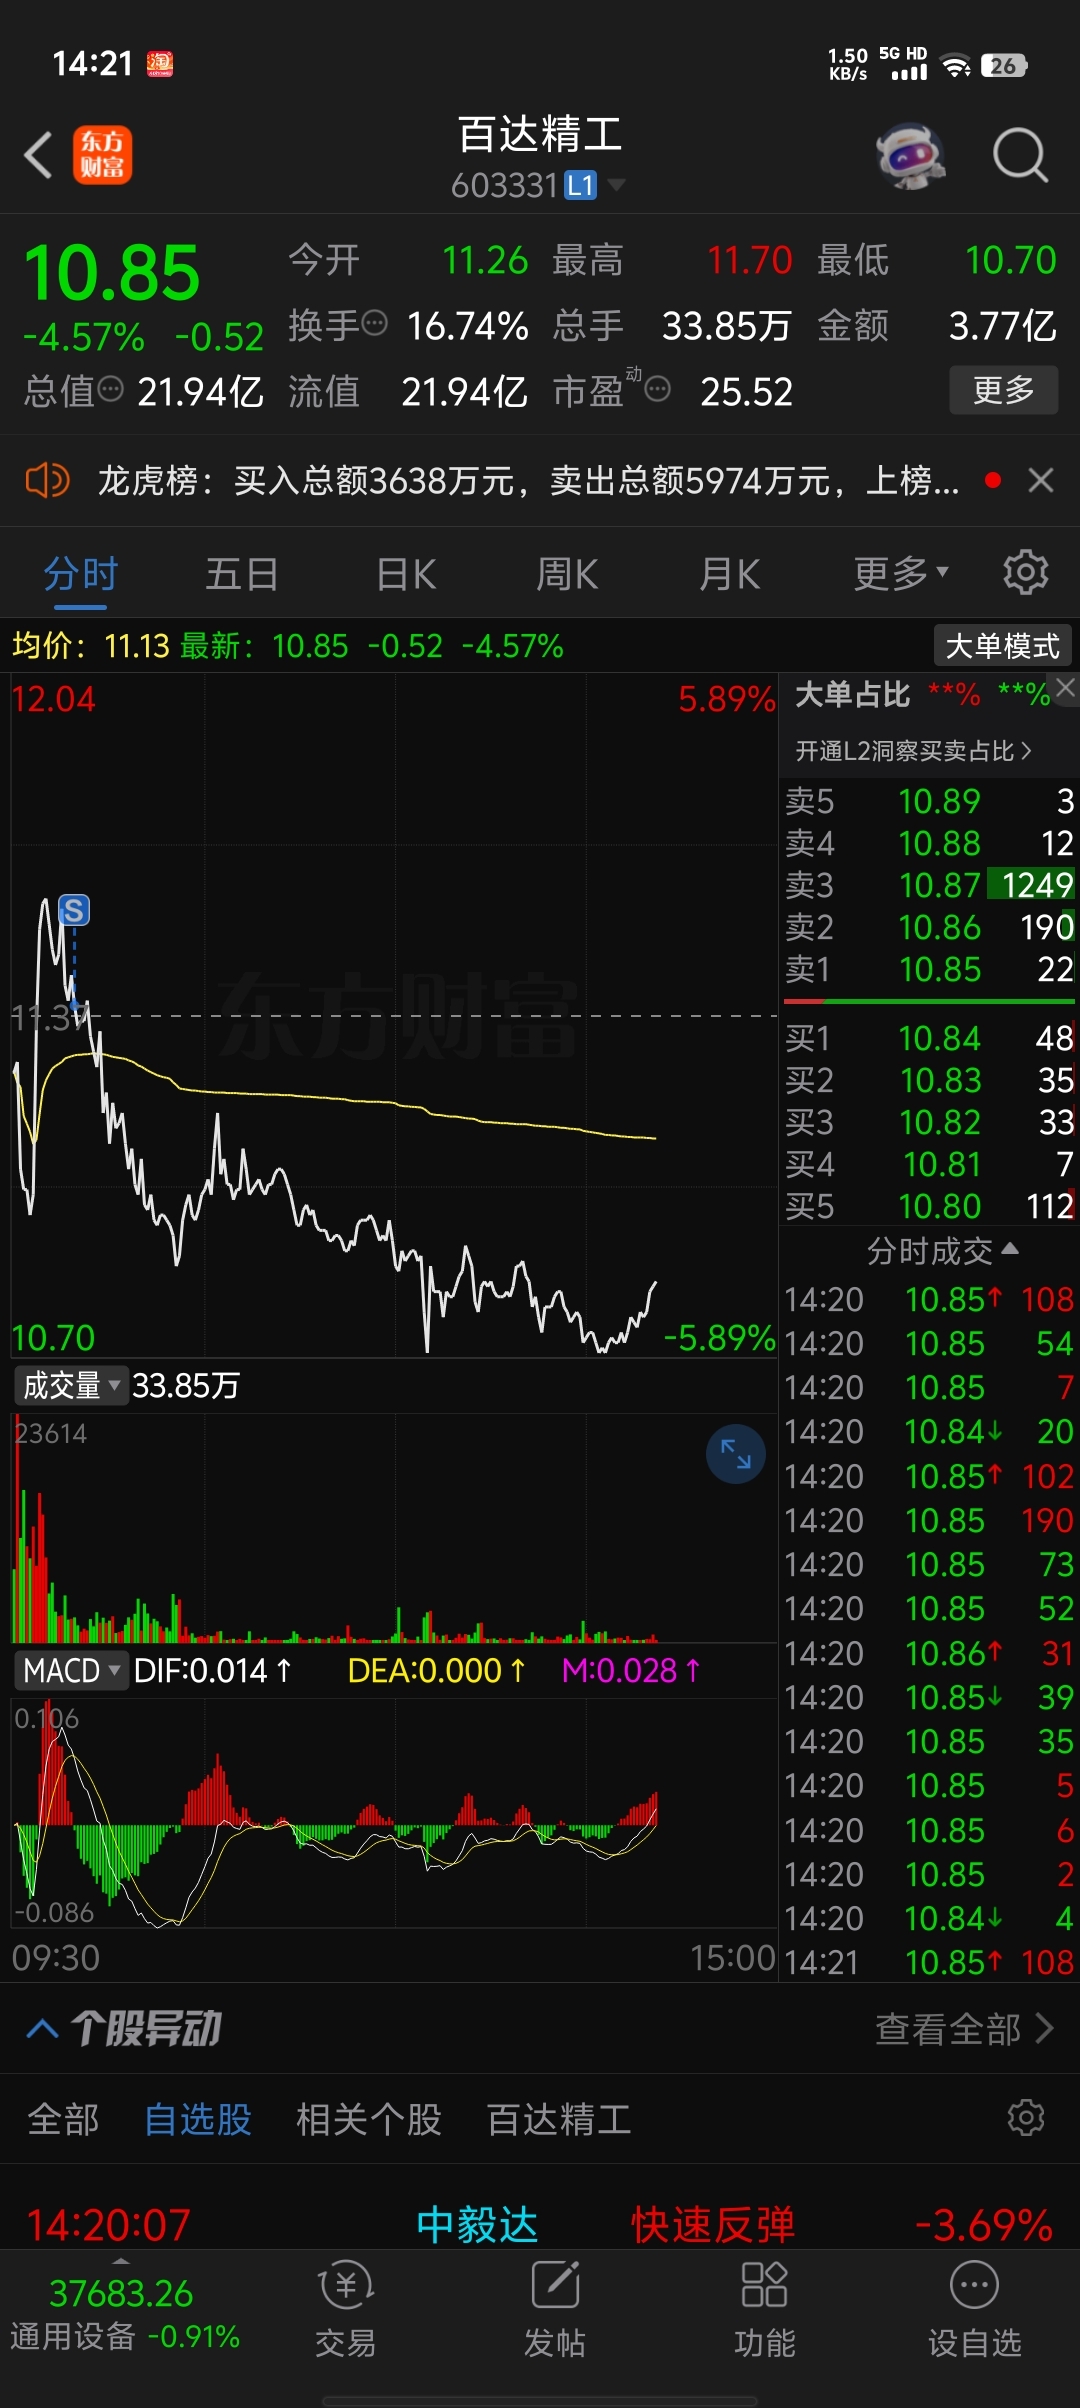Expand chart to fullscreen icon
The width and height of the screenshot is (1080, 2408).
pyautogui.click(x=736, y=1454)
